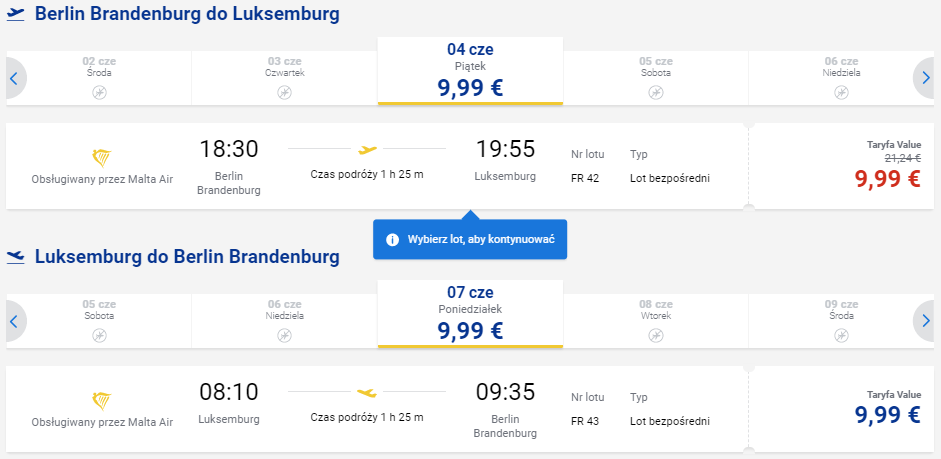
Task: Choose the 06 cze Niedziela return date
Action: pos(284,321)
